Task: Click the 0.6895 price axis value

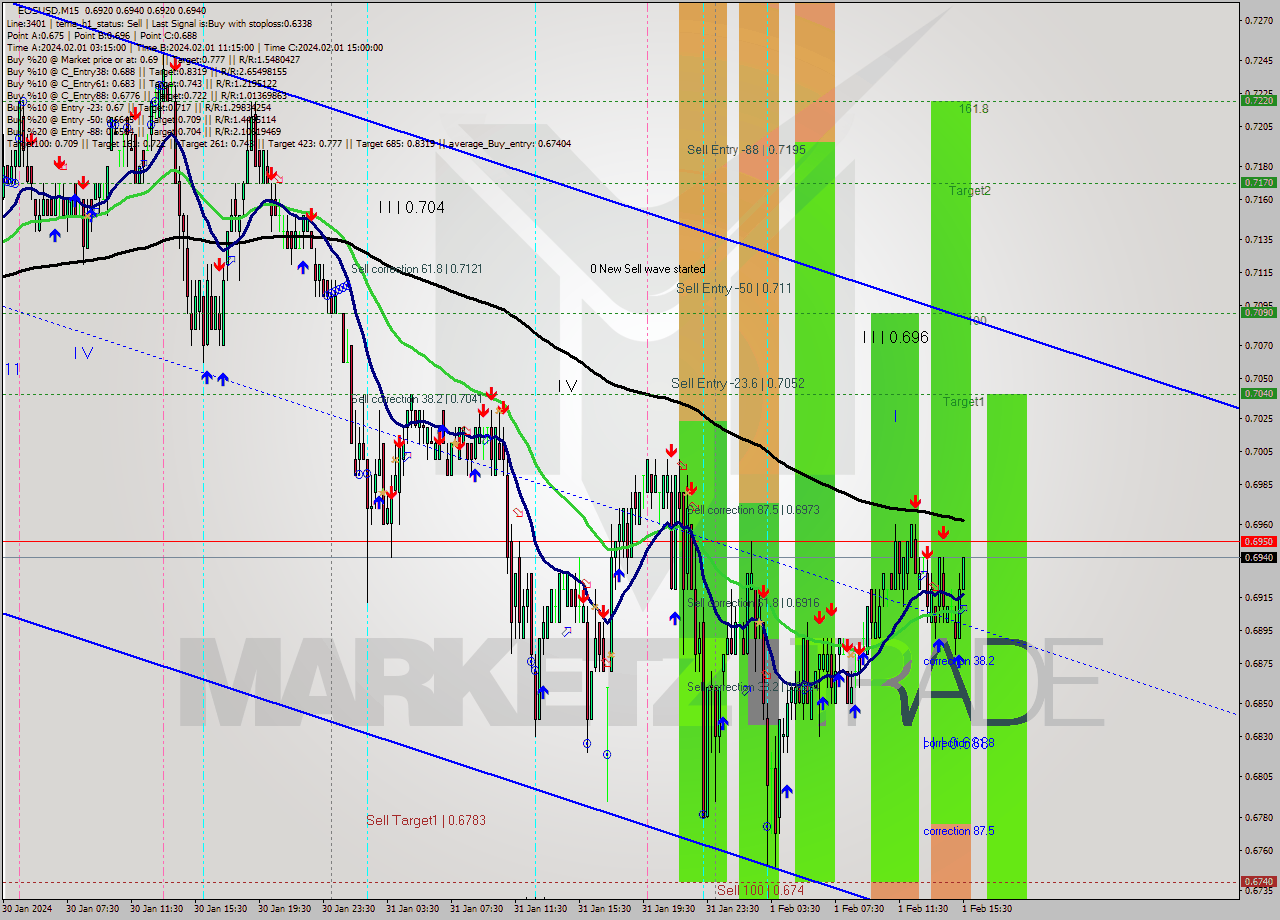Action: pyautogui.click(x=1258, y=630)
